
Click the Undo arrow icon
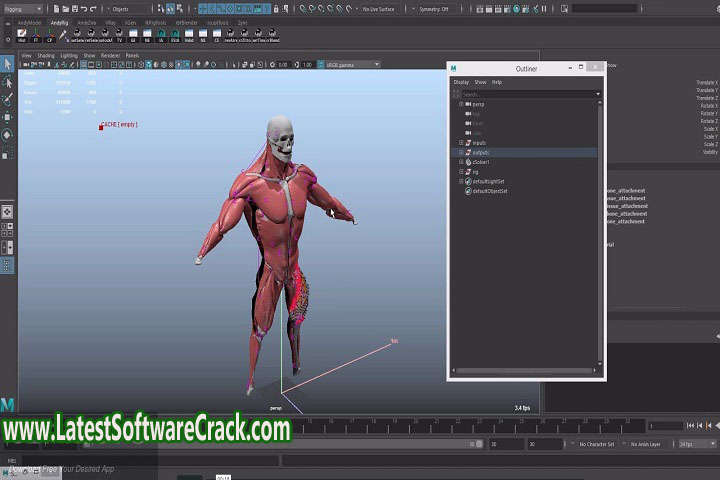[84, 9]
